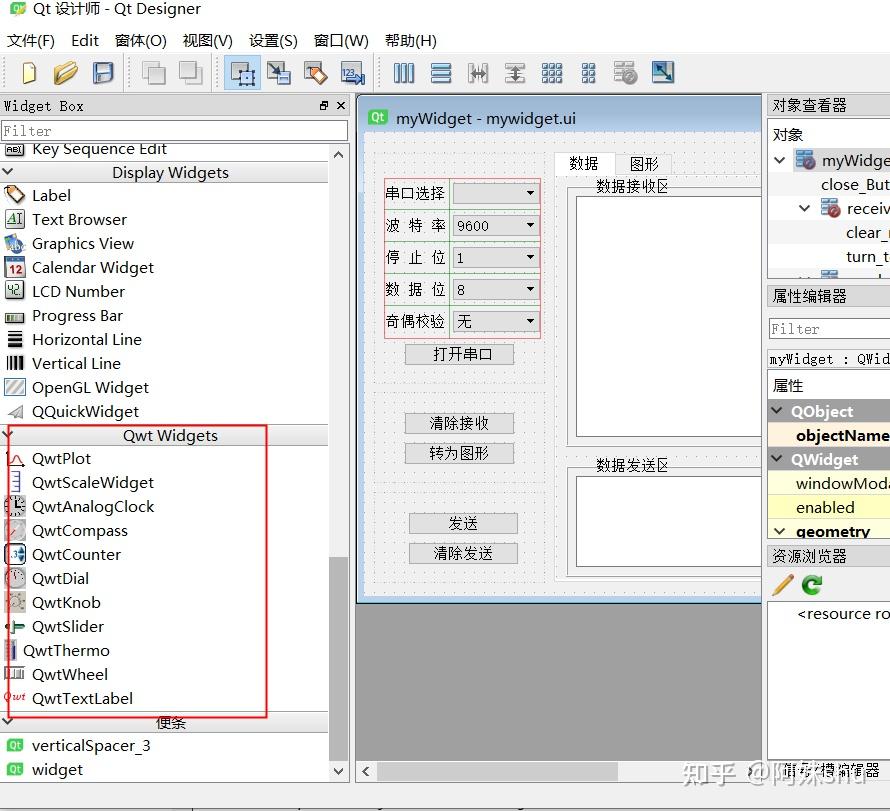Open a file with the folder icon
This screenshot has height=811, width=890.
[x=65, y=73]
